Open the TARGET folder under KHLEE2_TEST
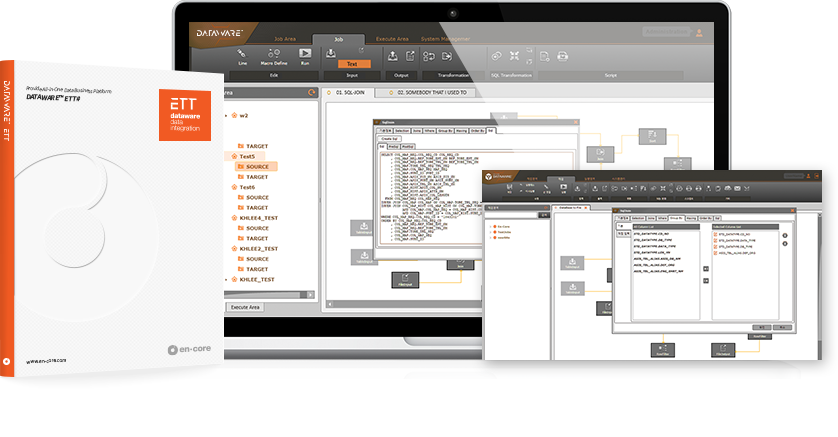The width and height of the screenshot is (838, 437). pos(253,269)
